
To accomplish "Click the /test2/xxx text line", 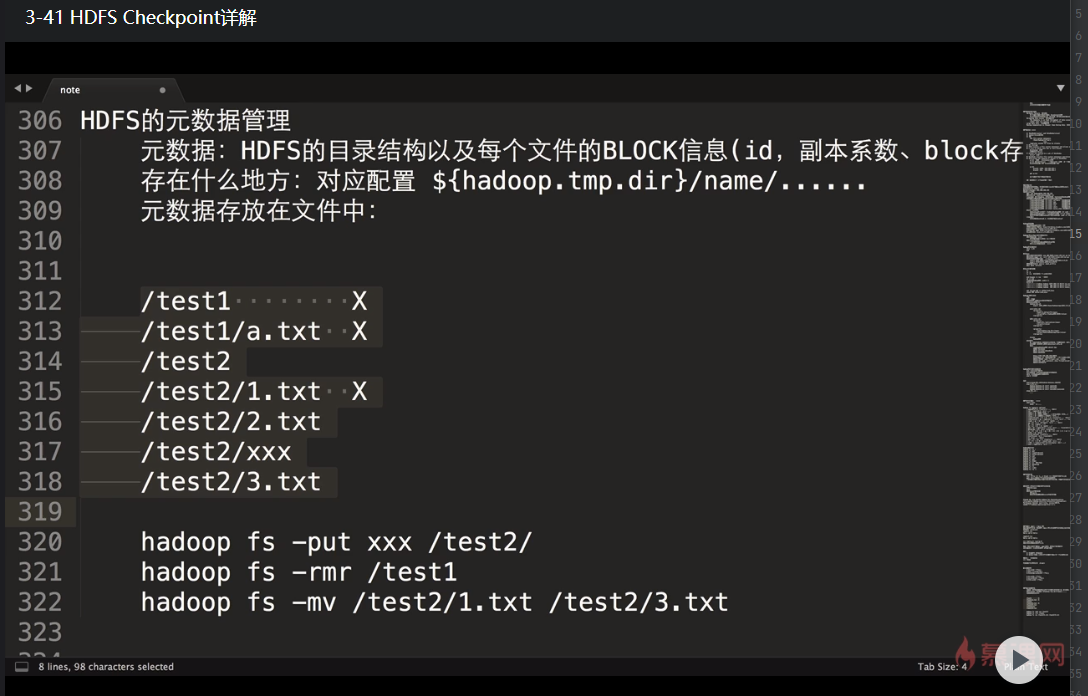I will [216, 452].
